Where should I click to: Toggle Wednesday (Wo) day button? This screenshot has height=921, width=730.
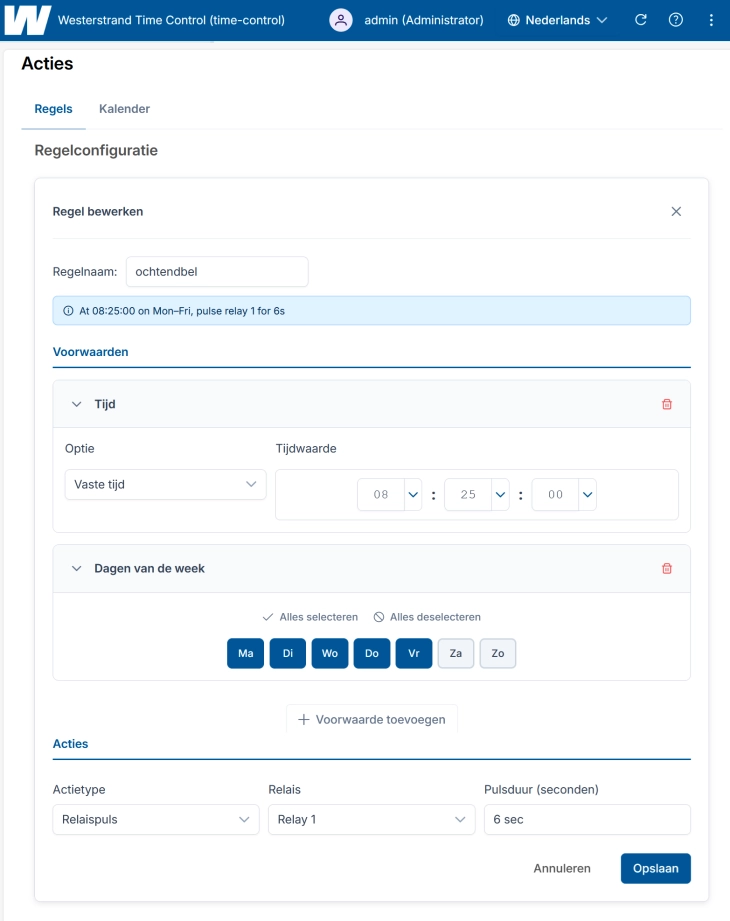pos(329,653)
